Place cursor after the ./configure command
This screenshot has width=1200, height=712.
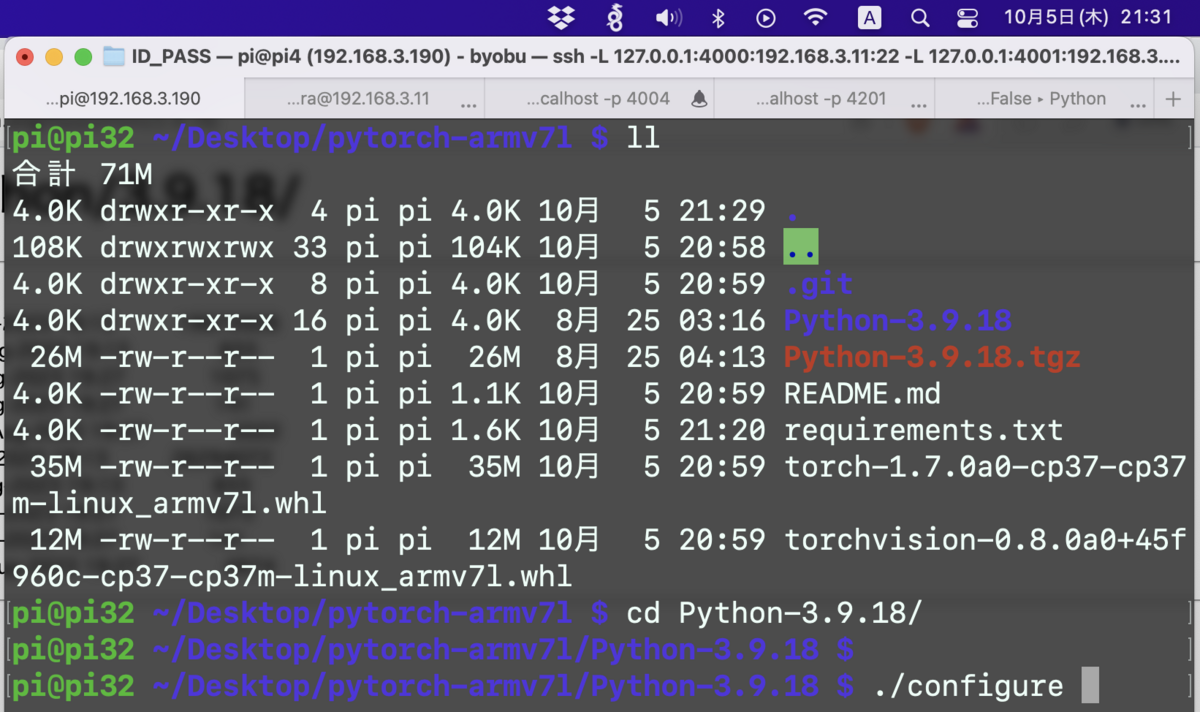pyautogui.click(x=1089, y=686)
